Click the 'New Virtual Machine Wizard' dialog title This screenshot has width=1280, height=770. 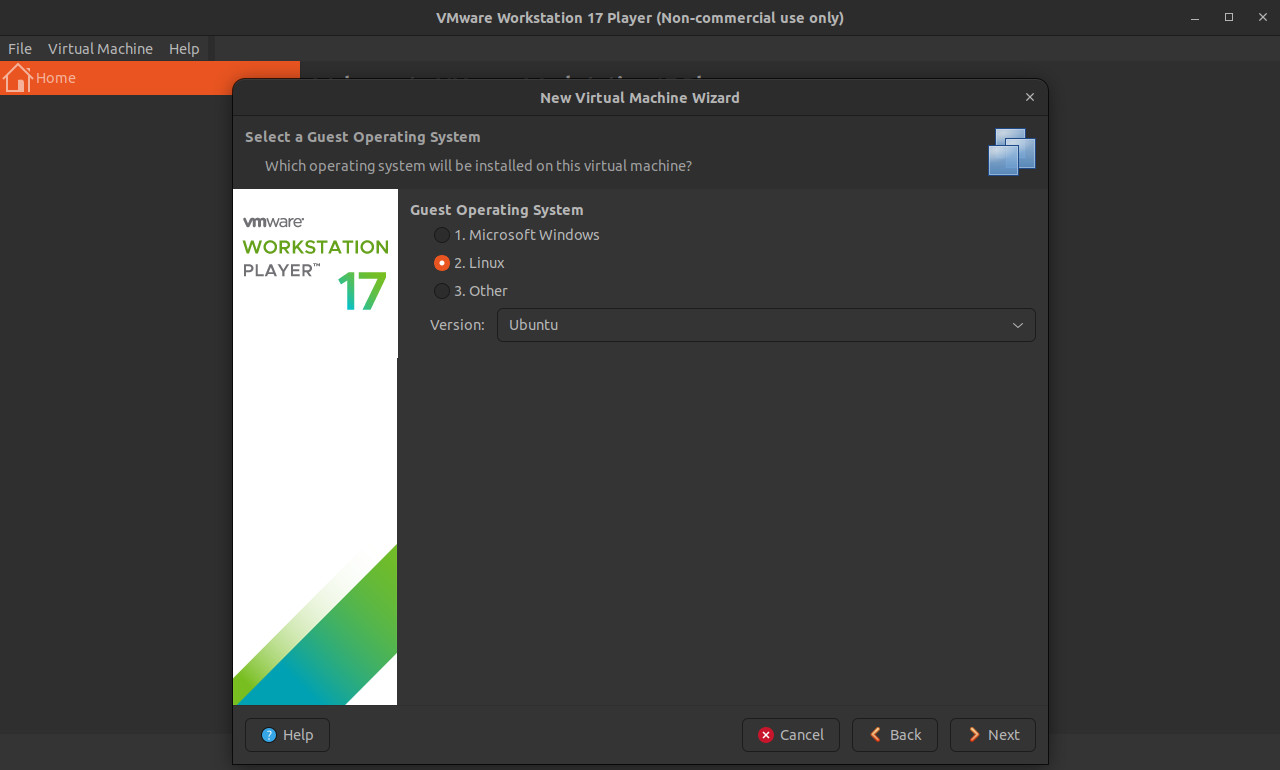(640, 98)
